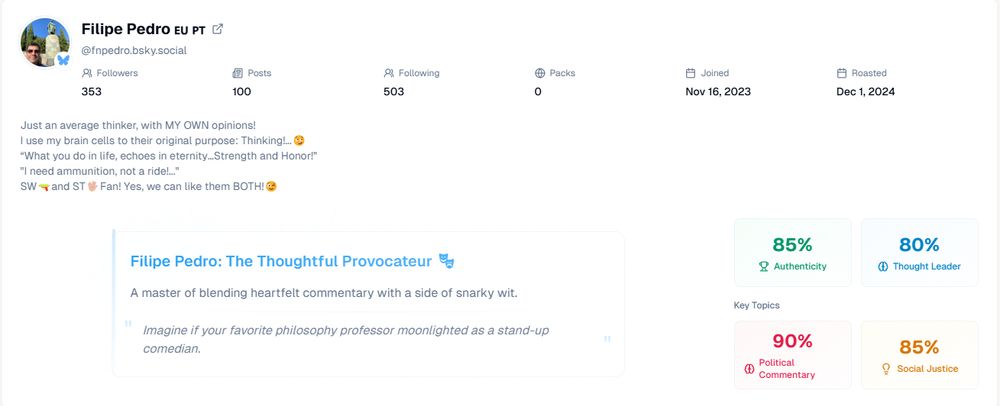Click the Packs globe icon

[540, 73]
